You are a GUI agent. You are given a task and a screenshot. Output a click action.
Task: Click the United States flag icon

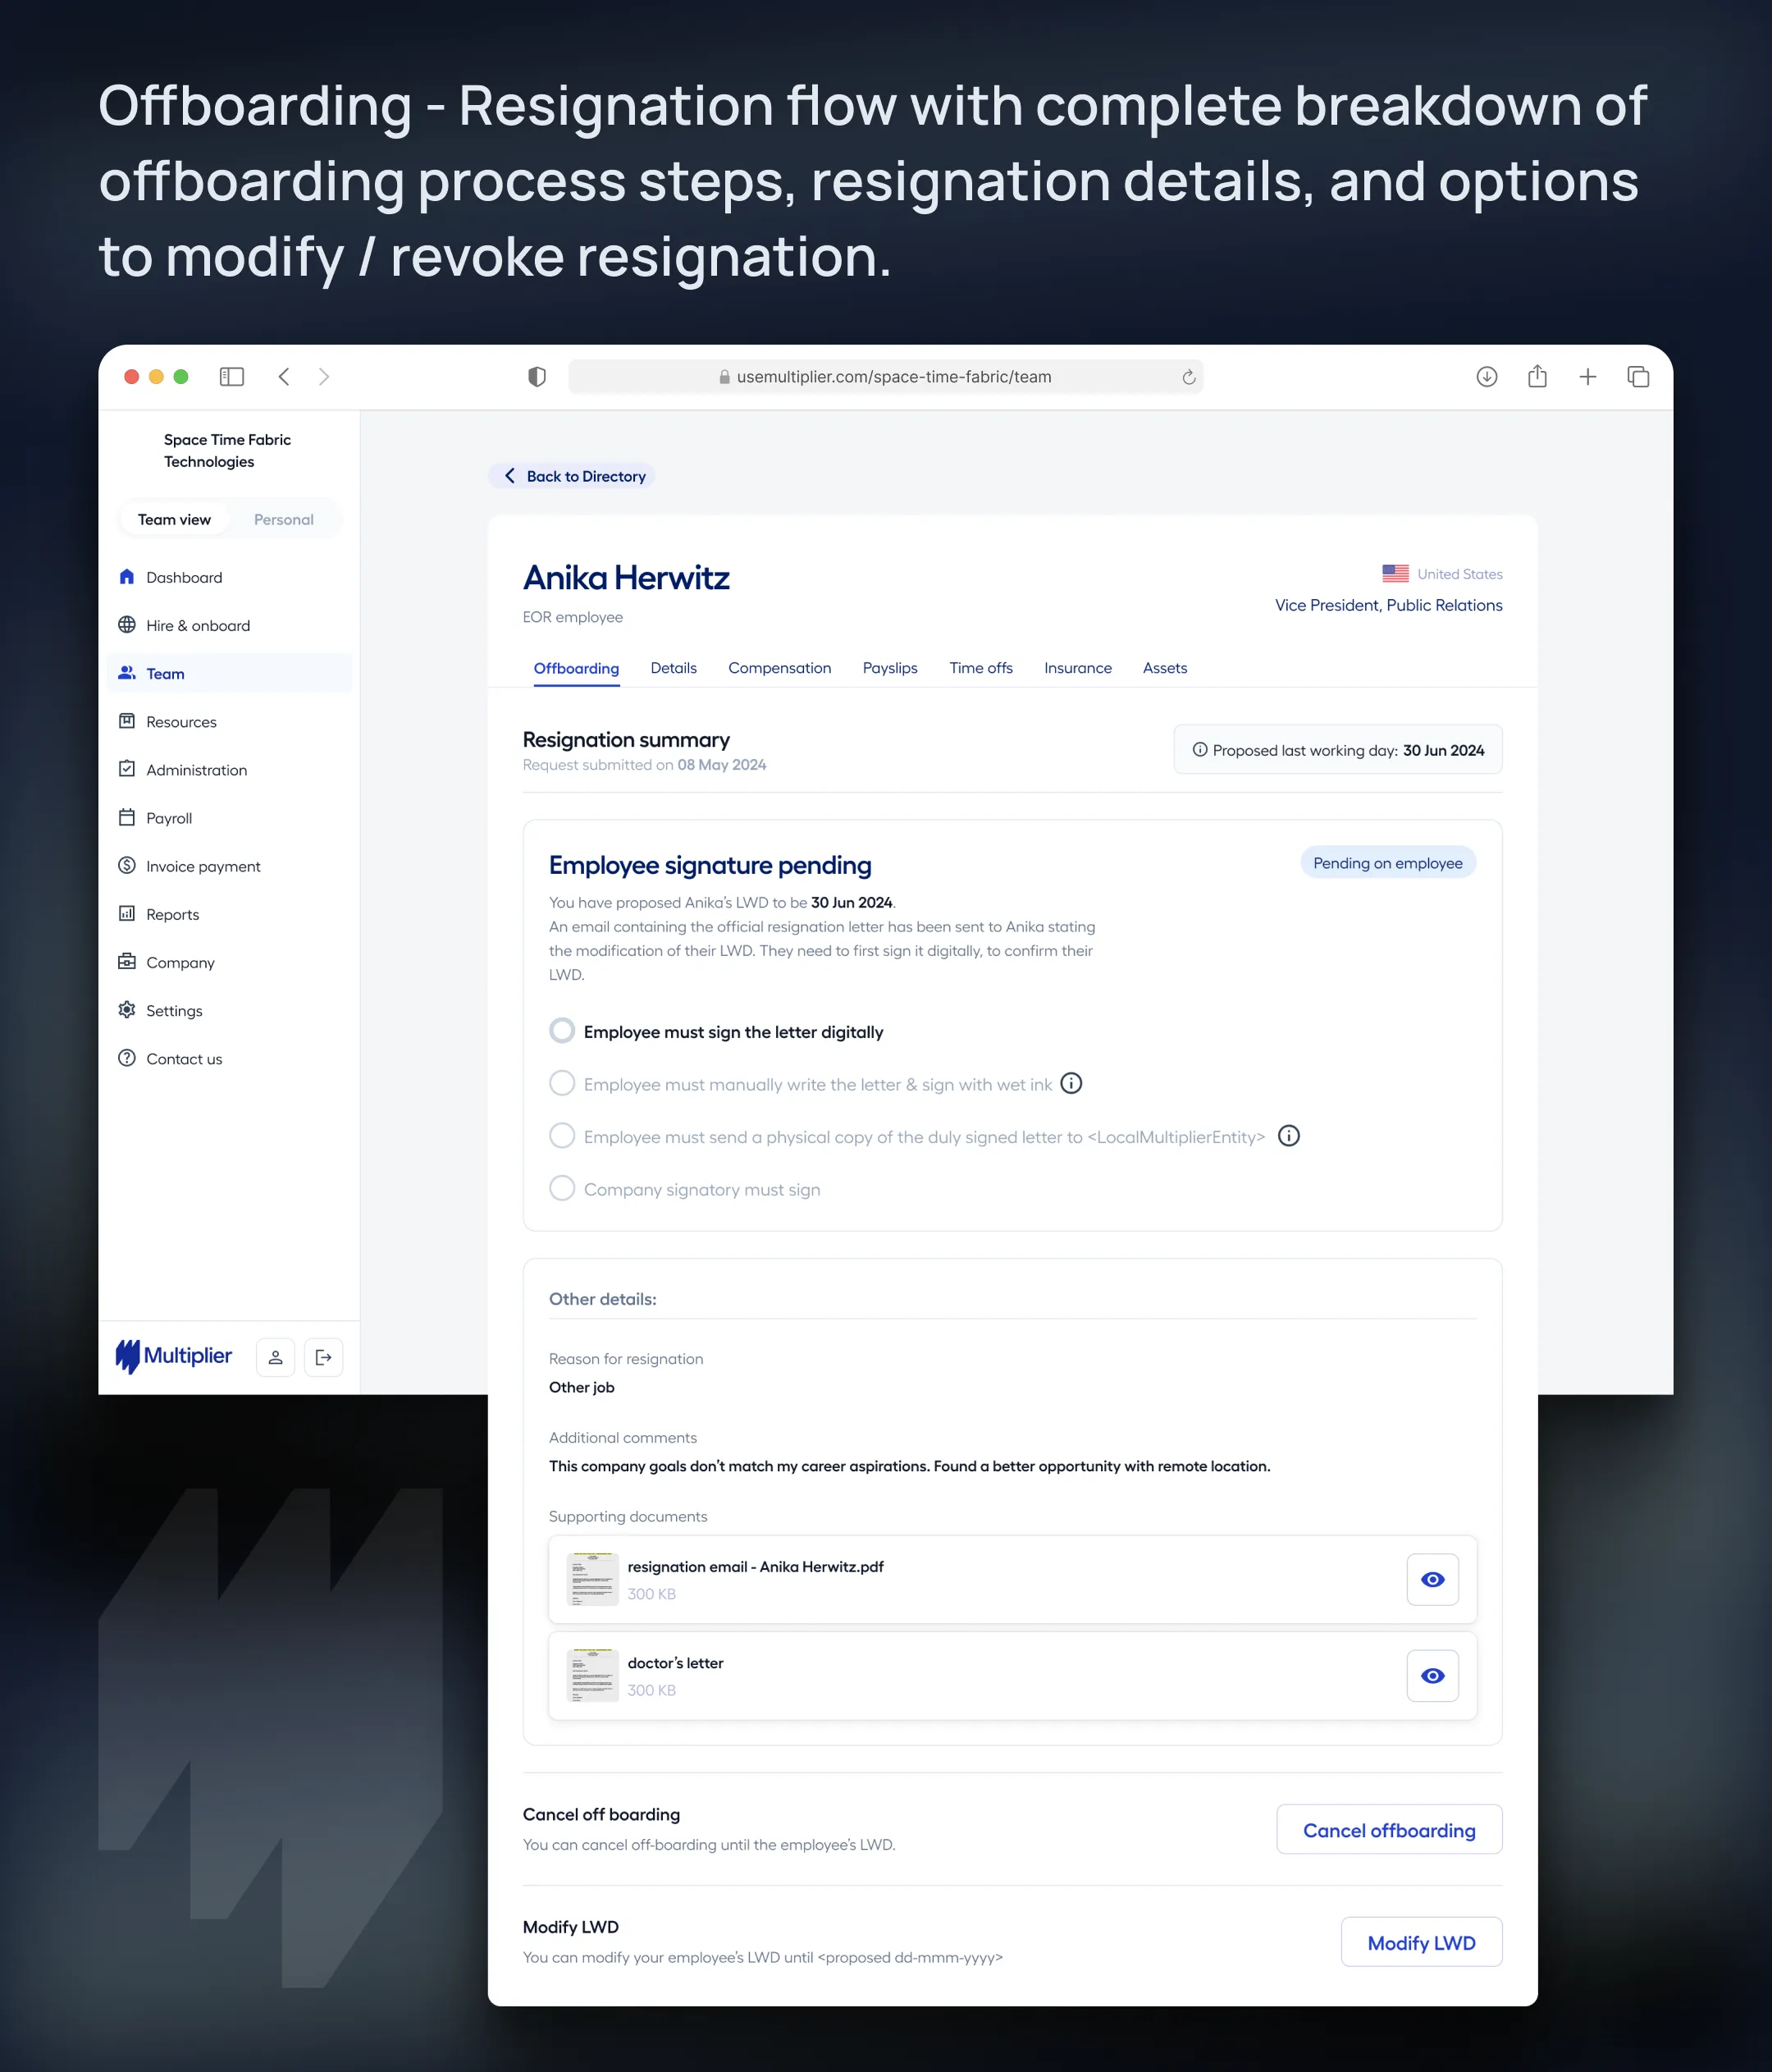tap(1395, 573)
